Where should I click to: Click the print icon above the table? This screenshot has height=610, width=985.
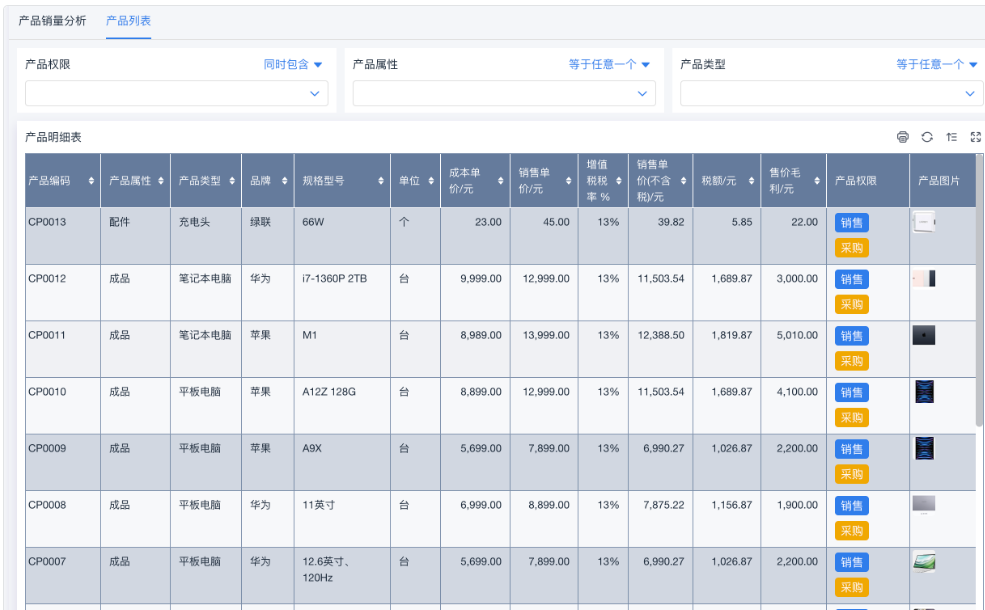coord(903,137)
